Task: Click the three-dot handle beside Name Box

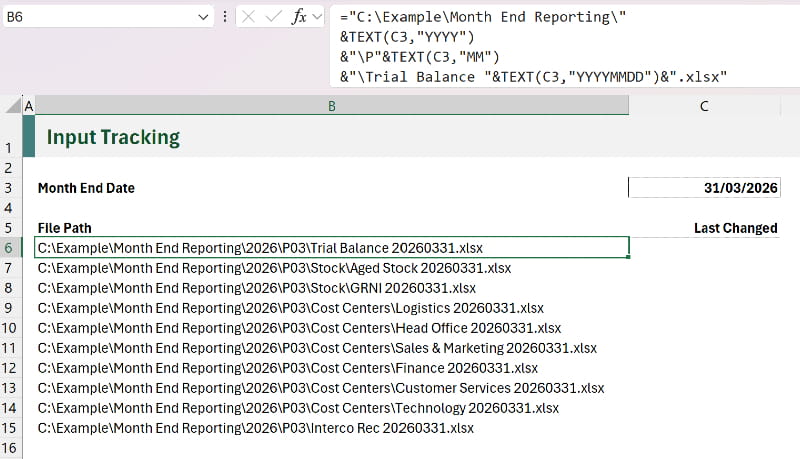Action: coord(225,17)
